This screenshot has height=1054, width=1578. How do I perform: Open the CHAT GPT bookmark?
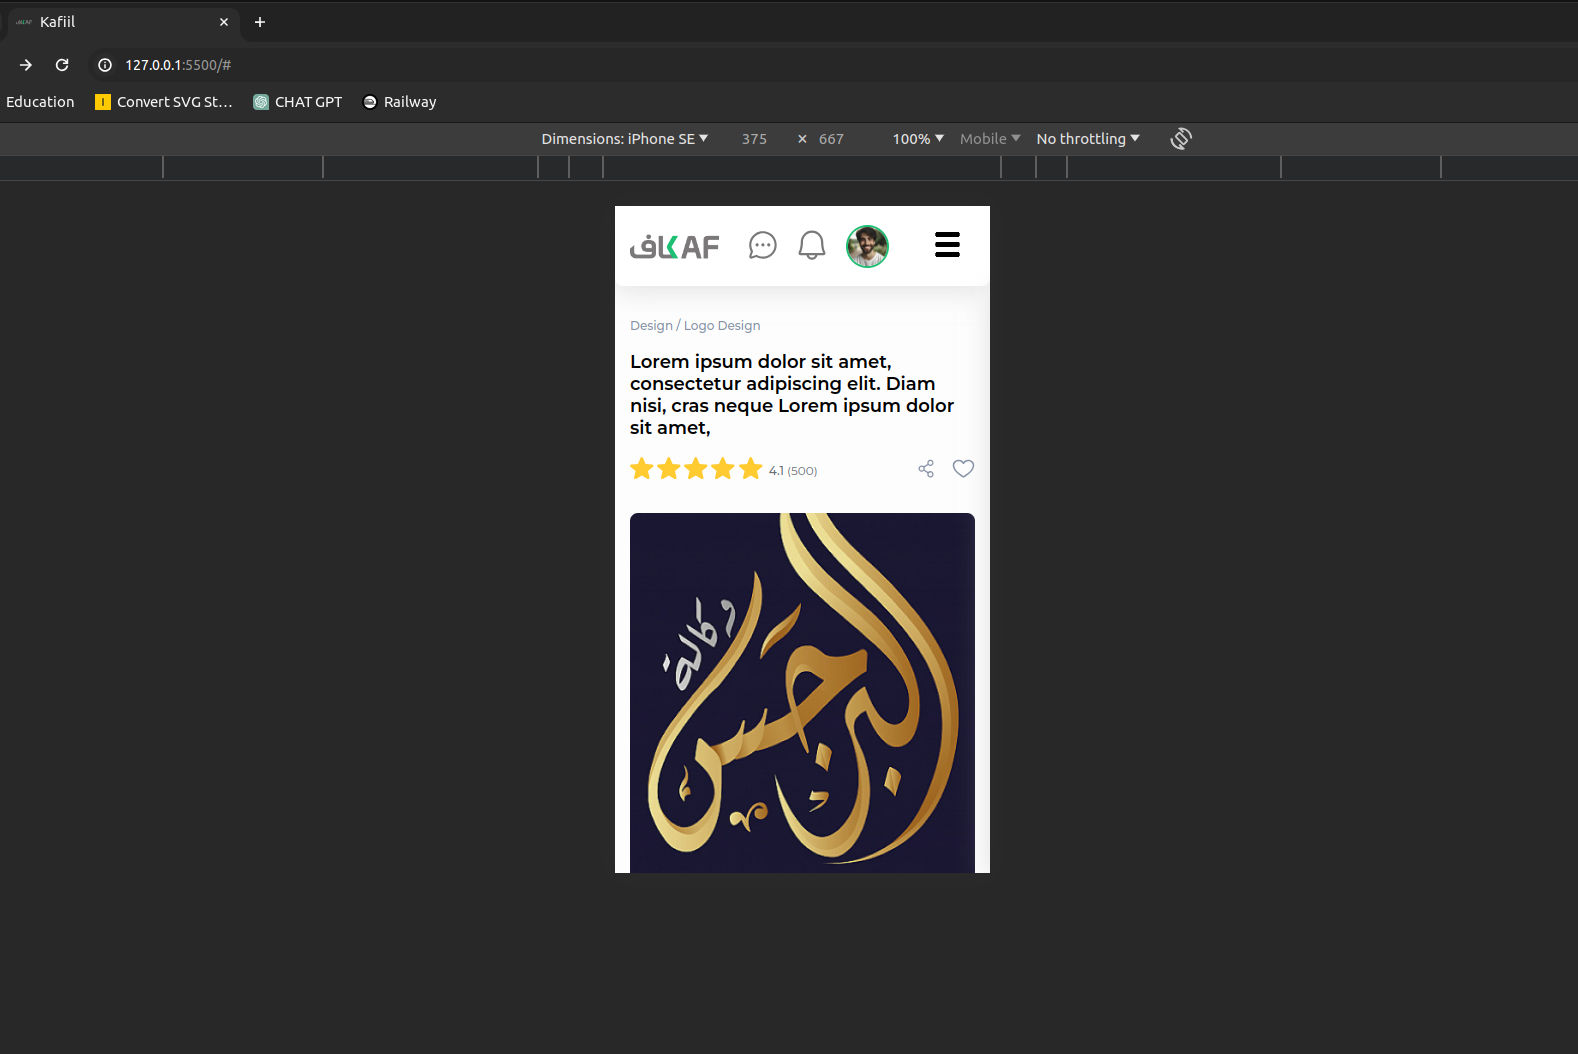click(298, 102)
